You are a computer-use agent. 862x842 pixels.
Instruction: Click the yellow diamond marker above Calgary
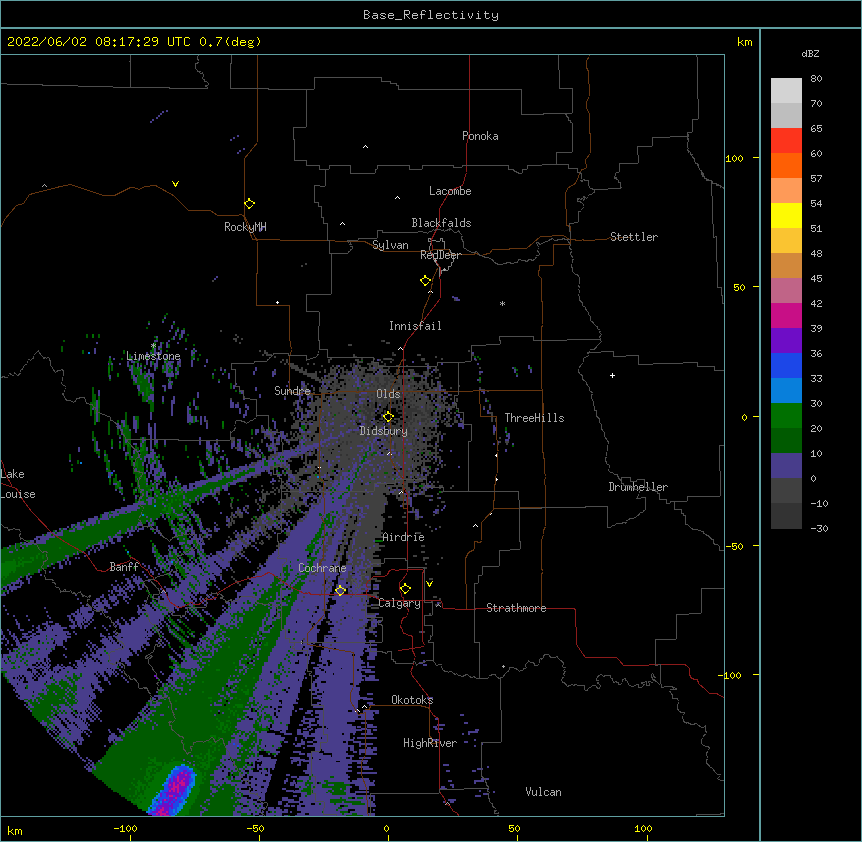coord(405,589)
